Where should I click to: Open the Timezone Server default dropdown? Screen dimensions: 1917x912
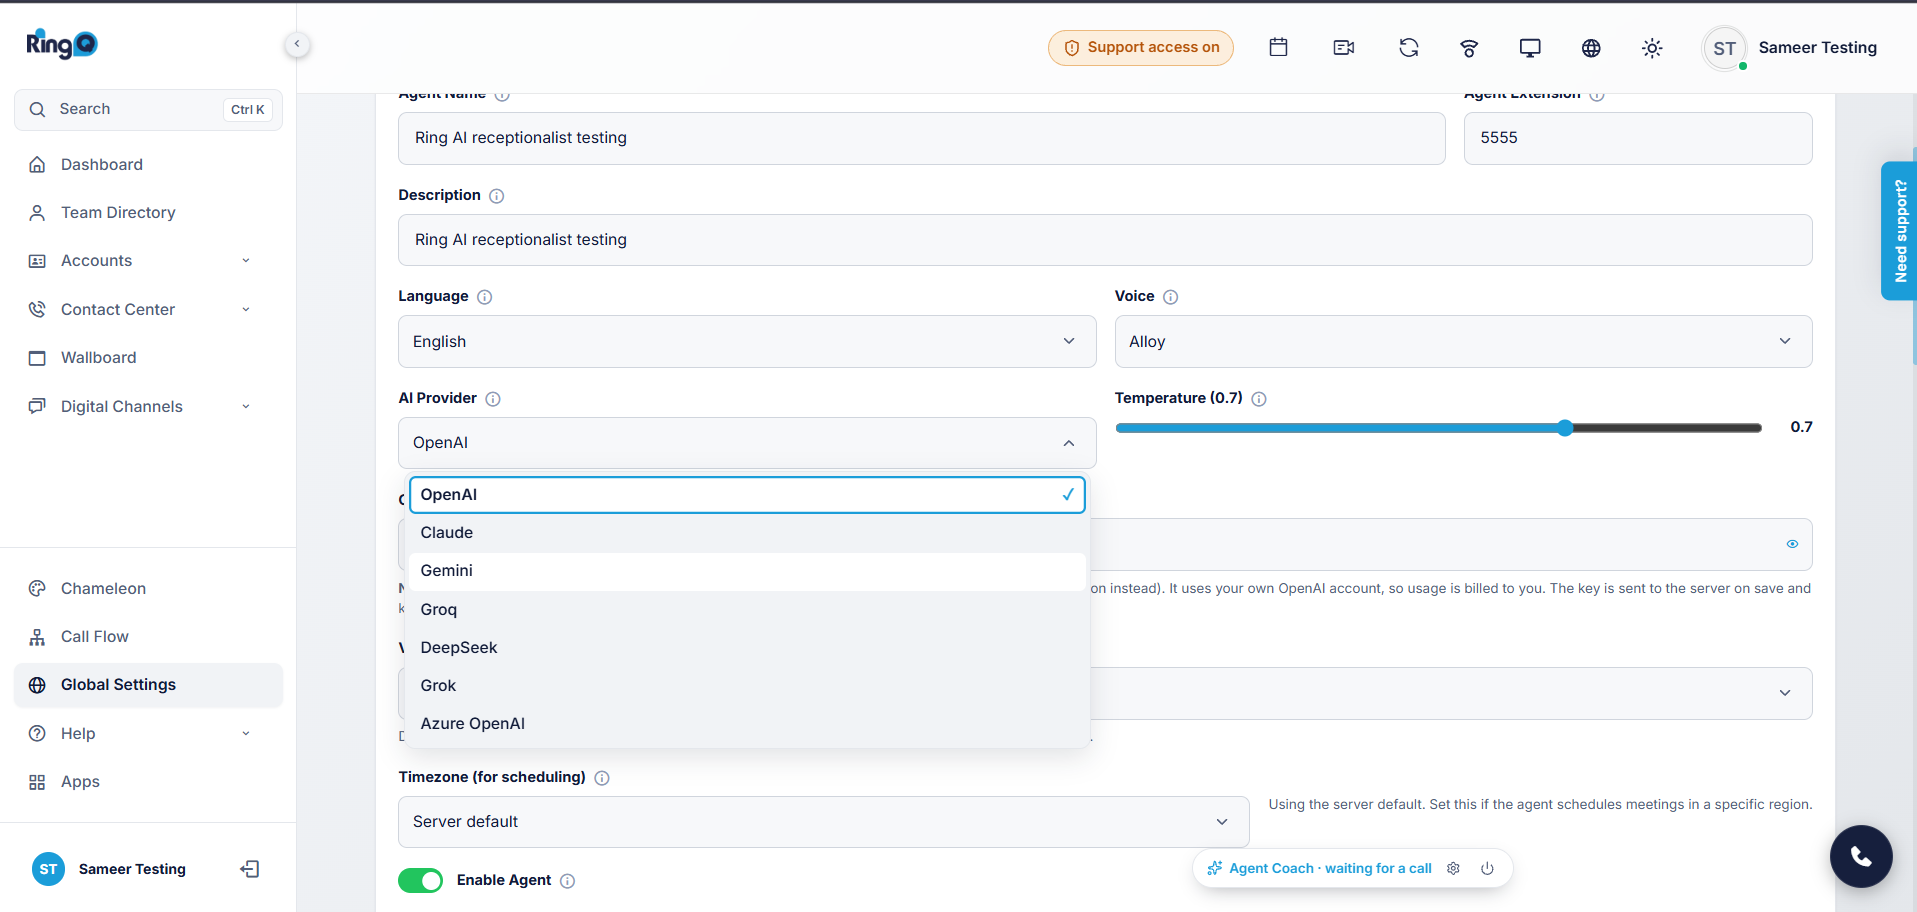coord(823,822)
